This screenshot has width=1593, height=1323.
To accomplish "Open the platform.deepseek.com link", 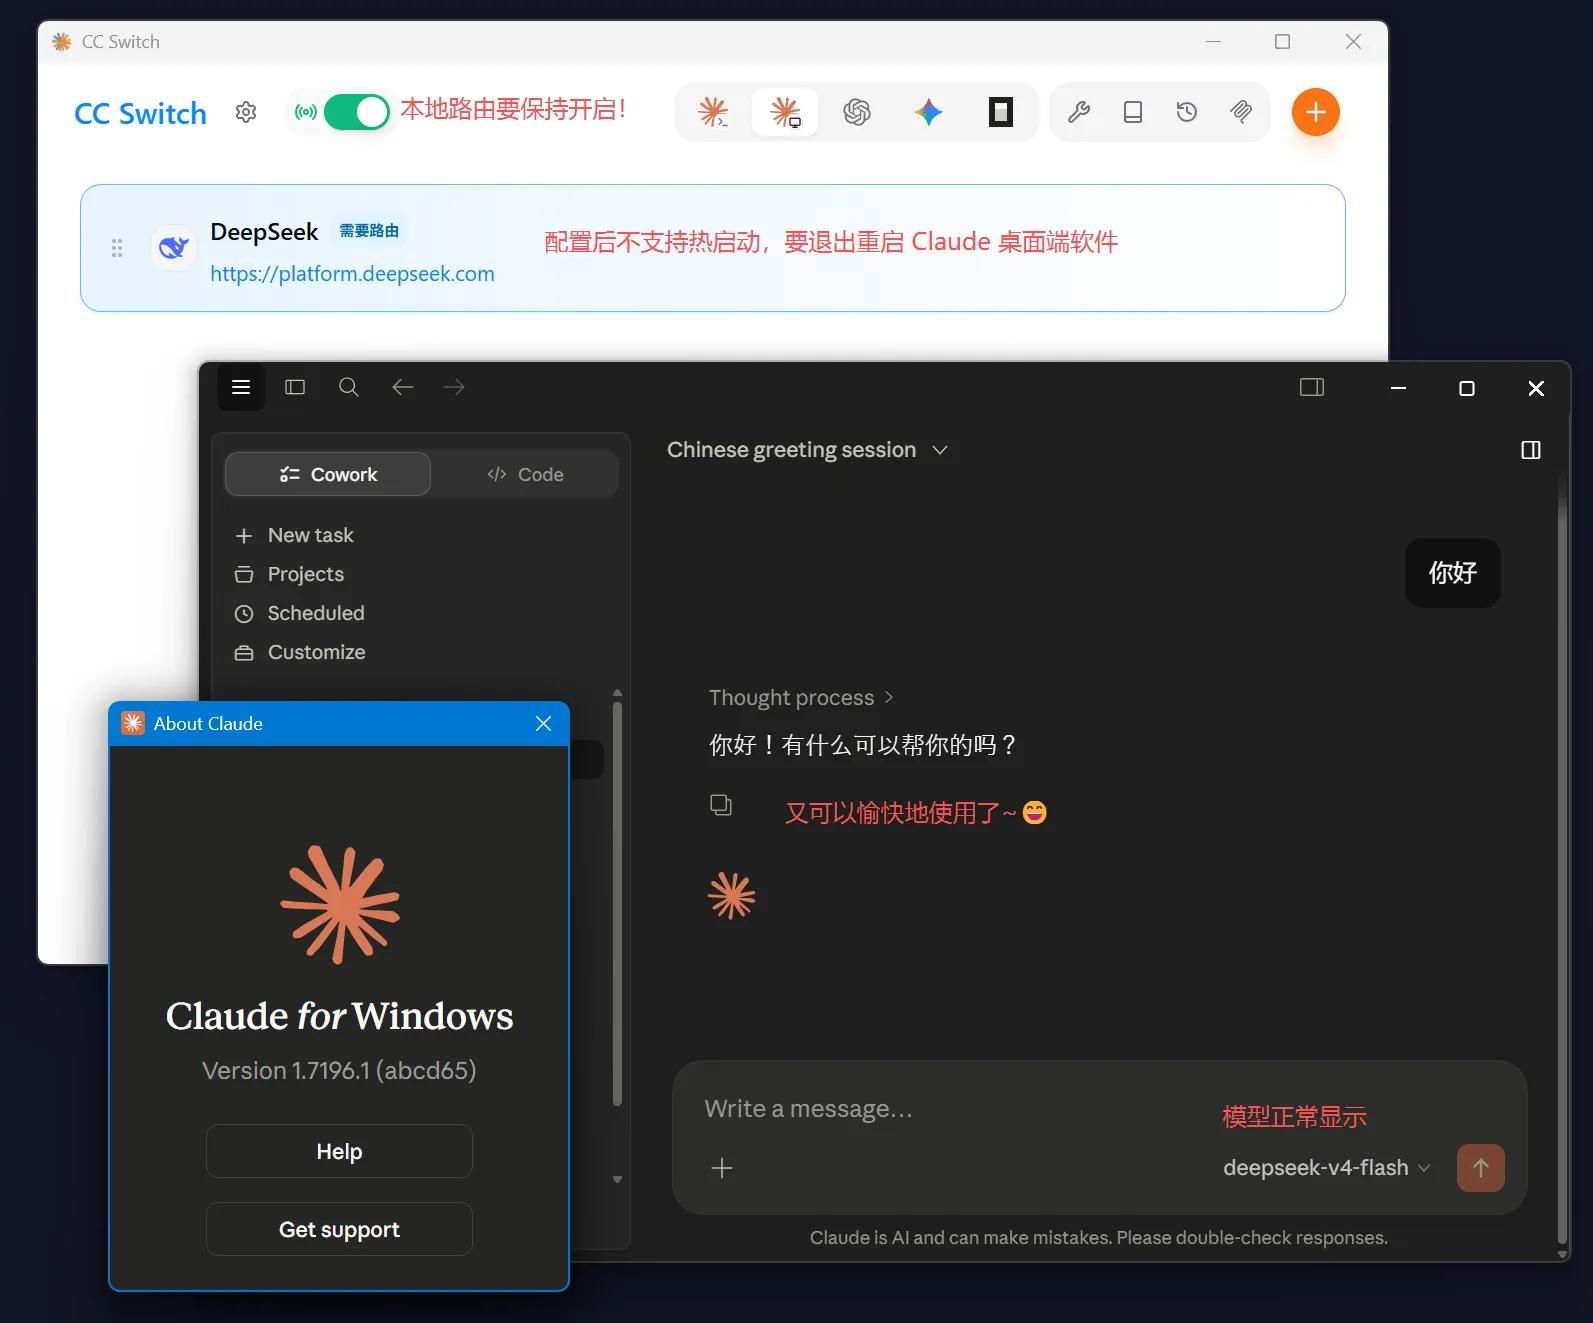I will [352, 274].
